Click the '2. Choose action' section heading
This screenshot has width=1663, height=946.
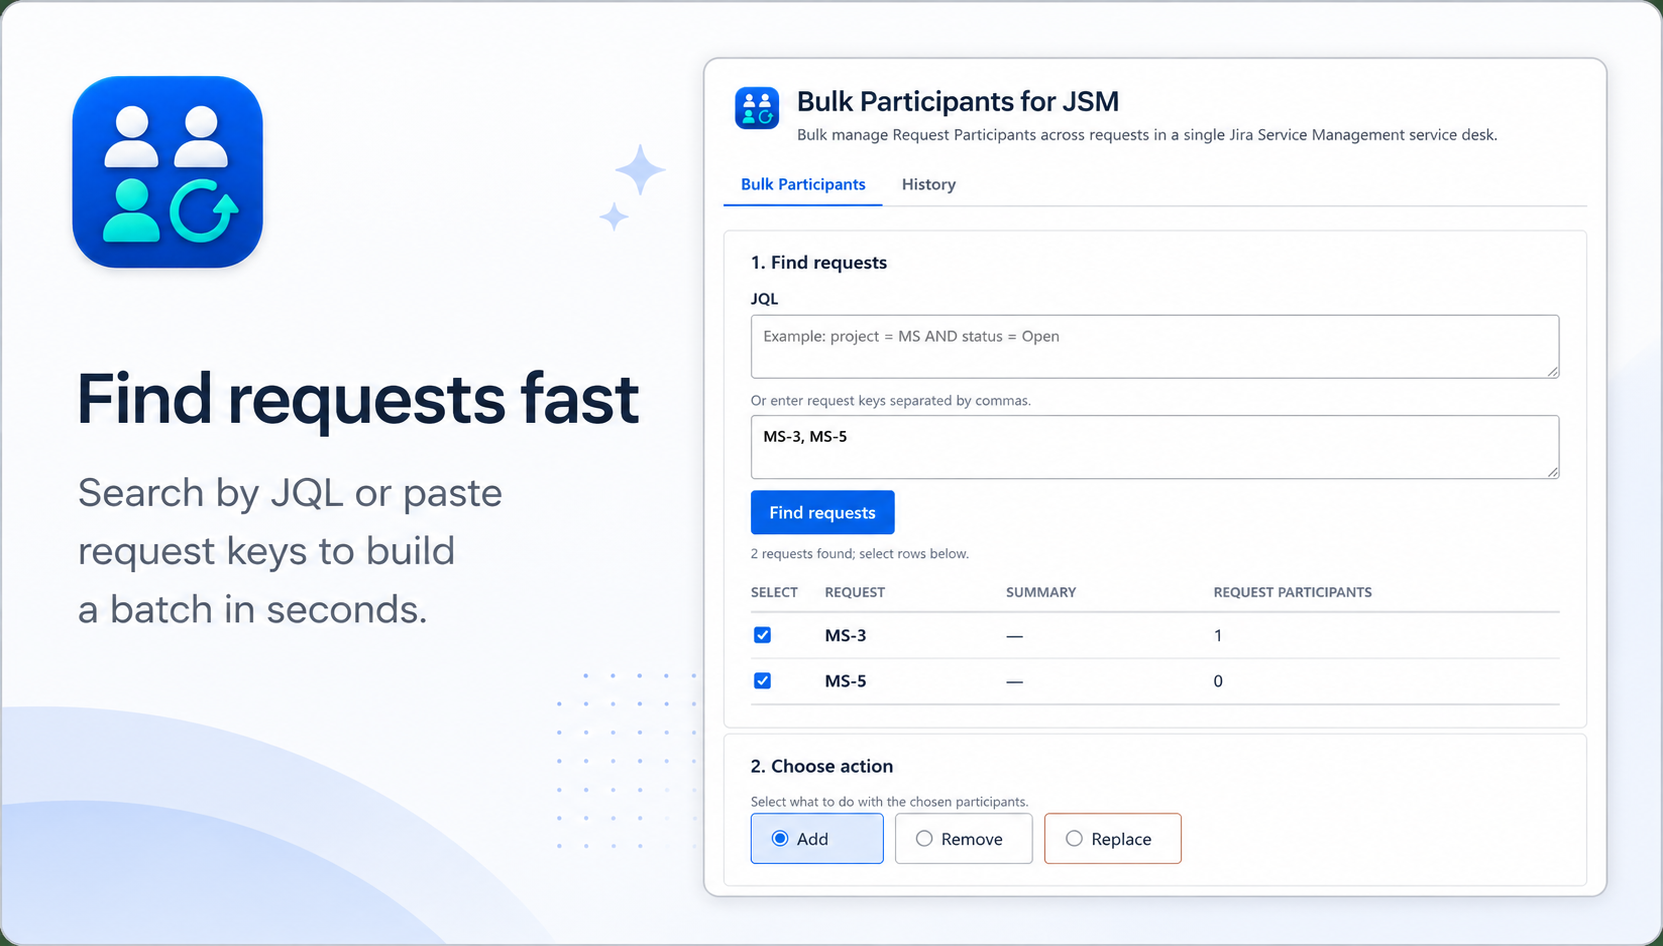(x=821, y=766)
